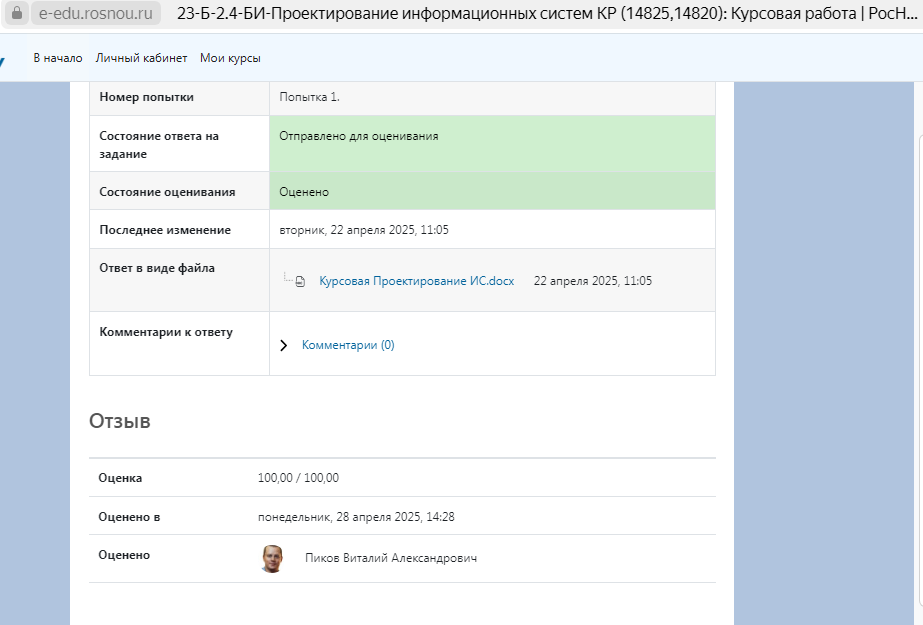Click the e-edu.rosnou.ru address field
The image size is (923, 625).
tap(95, 16)
